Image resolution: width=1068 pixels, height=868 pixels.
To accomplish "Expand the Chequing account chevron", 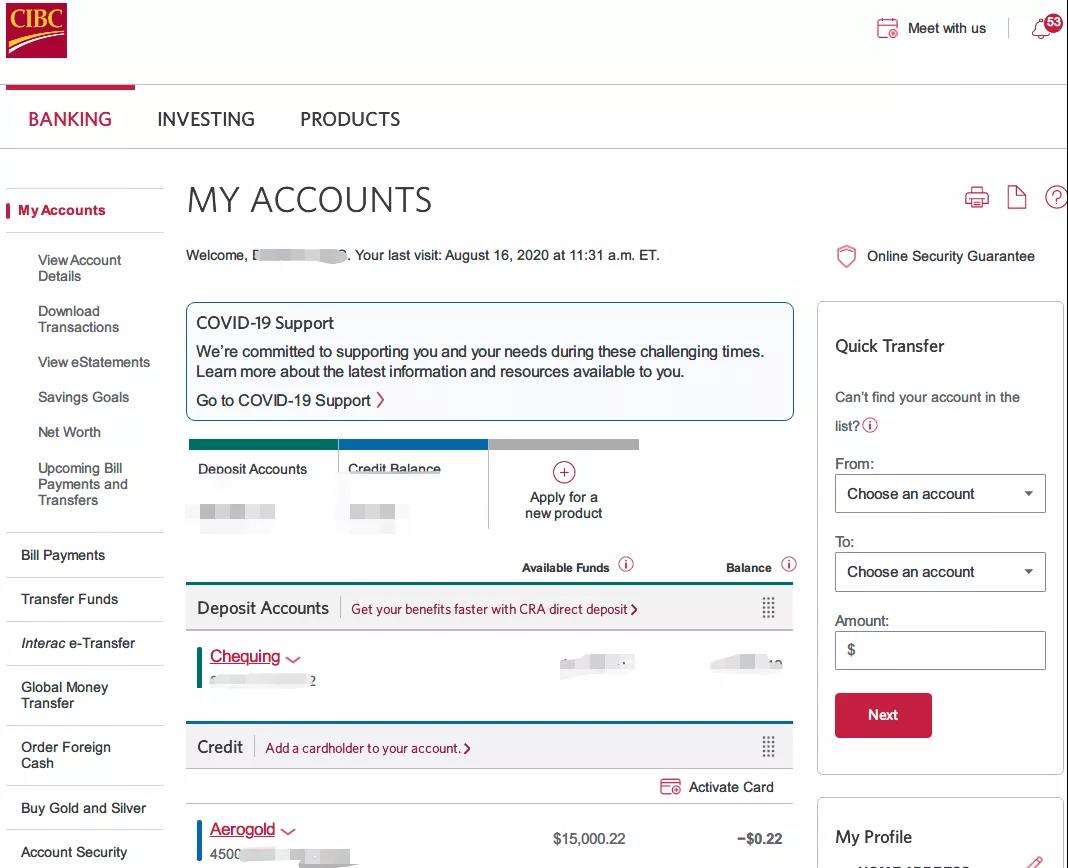I will pos(293,659).
